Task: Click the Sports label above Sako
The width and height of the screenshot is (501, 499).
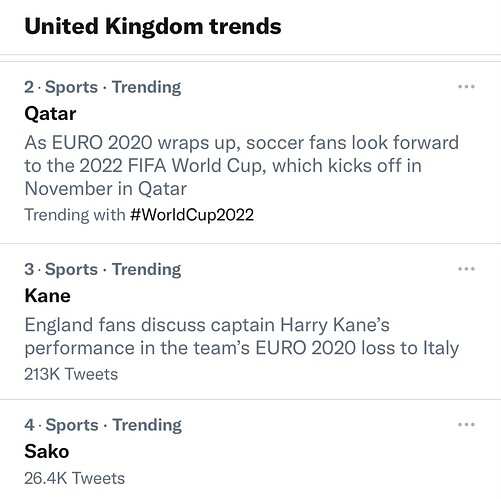Action: (72, 425)
